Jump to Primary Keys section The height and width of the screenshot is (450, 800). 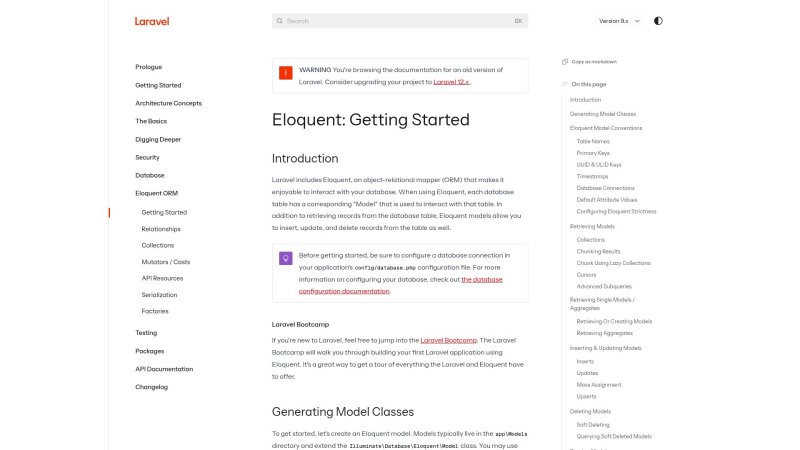click(593, 153)
